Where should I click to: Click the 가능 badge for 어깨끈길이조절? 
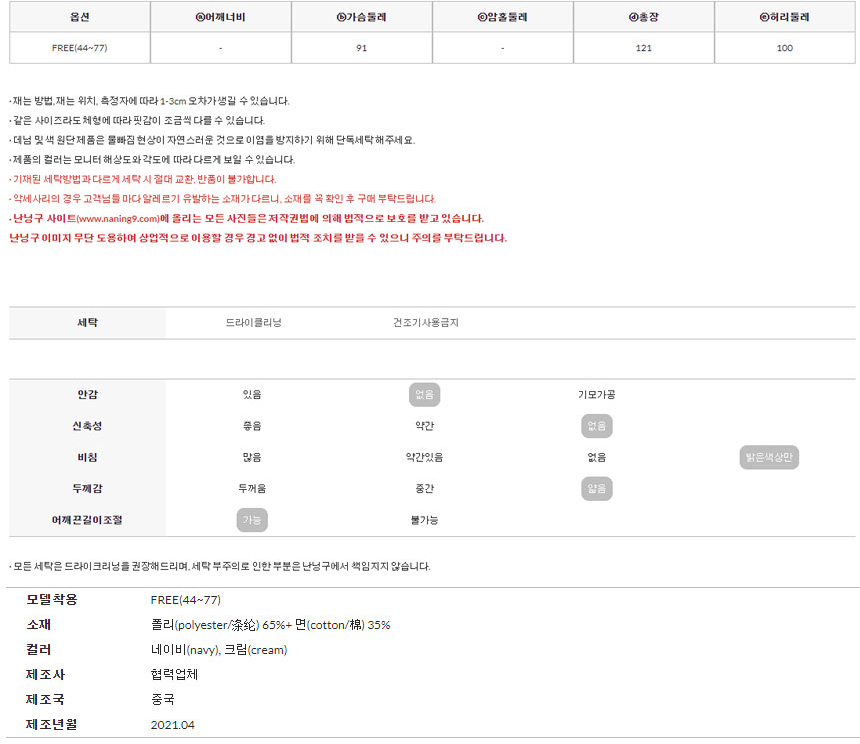[252, 520]
